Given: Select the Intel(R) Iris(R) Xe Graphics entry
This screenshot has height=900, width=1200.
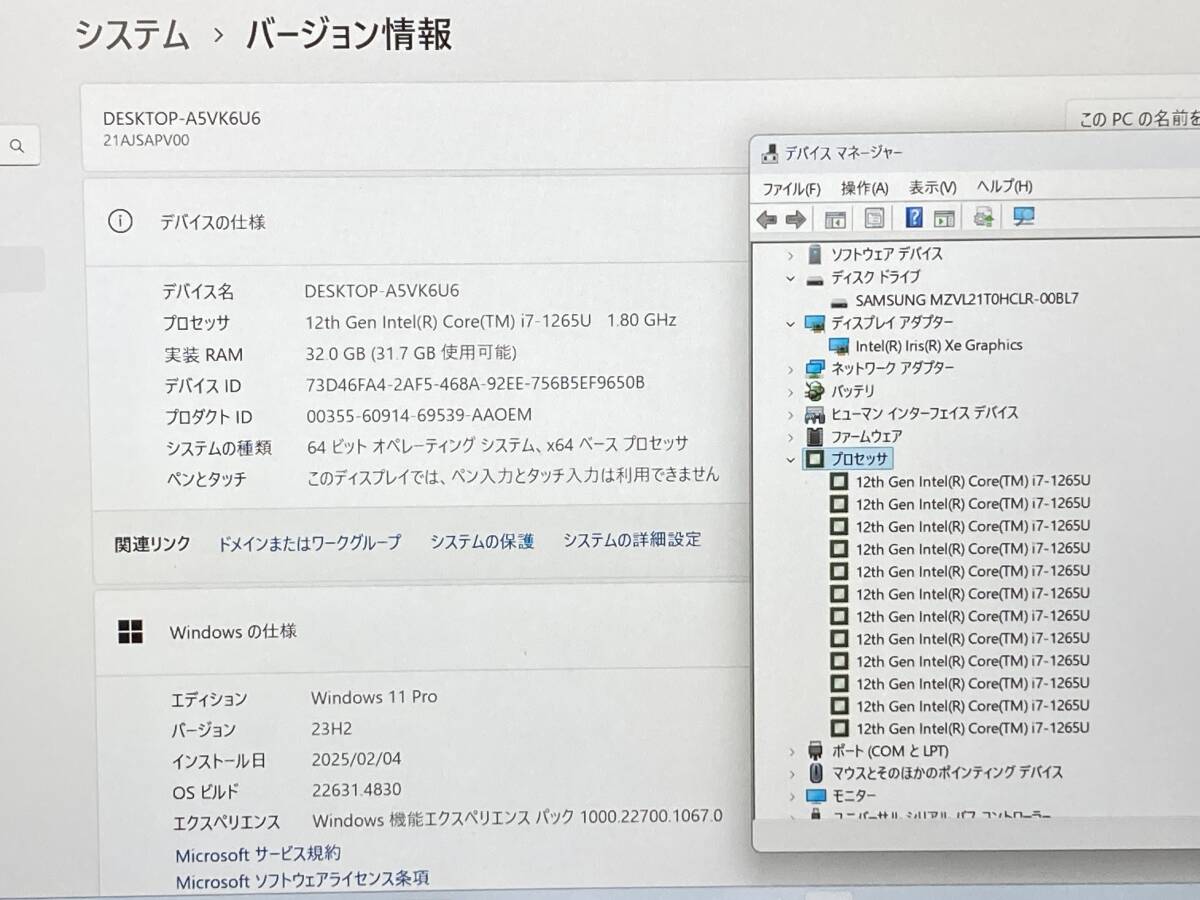Looking at the screenshot, I should pyautogui.click(x=938, y=345).
